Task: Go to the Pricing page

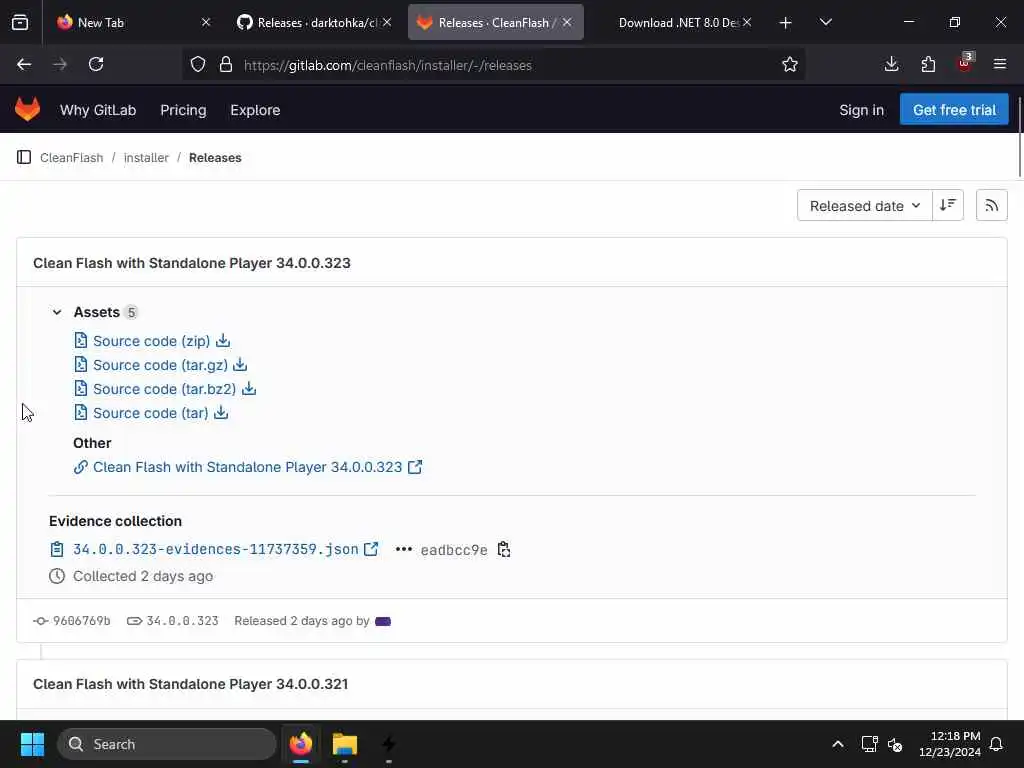Action: (183, 110)
